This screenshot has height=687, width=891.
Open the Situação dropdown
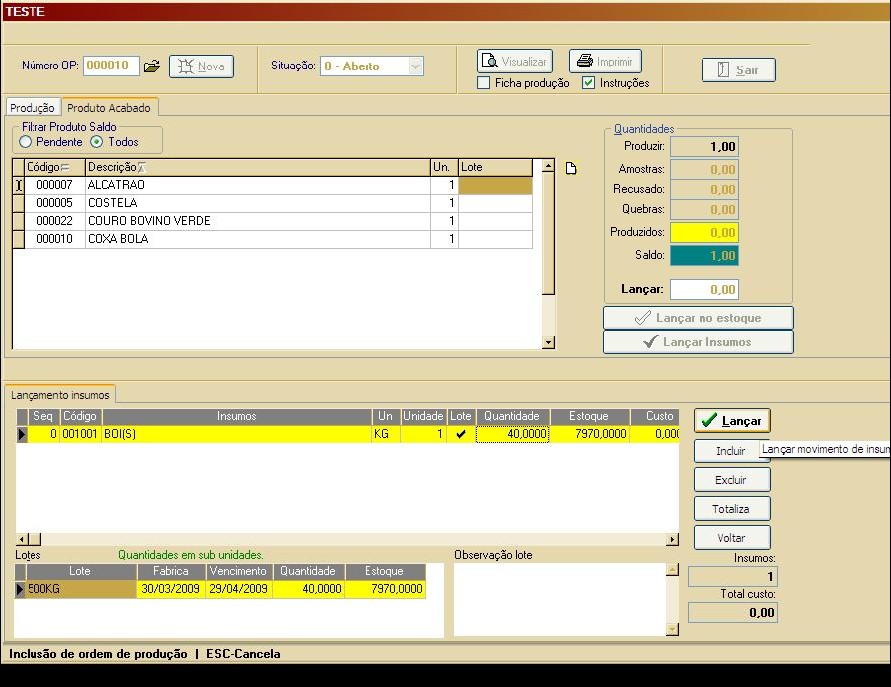coord(416,66)
